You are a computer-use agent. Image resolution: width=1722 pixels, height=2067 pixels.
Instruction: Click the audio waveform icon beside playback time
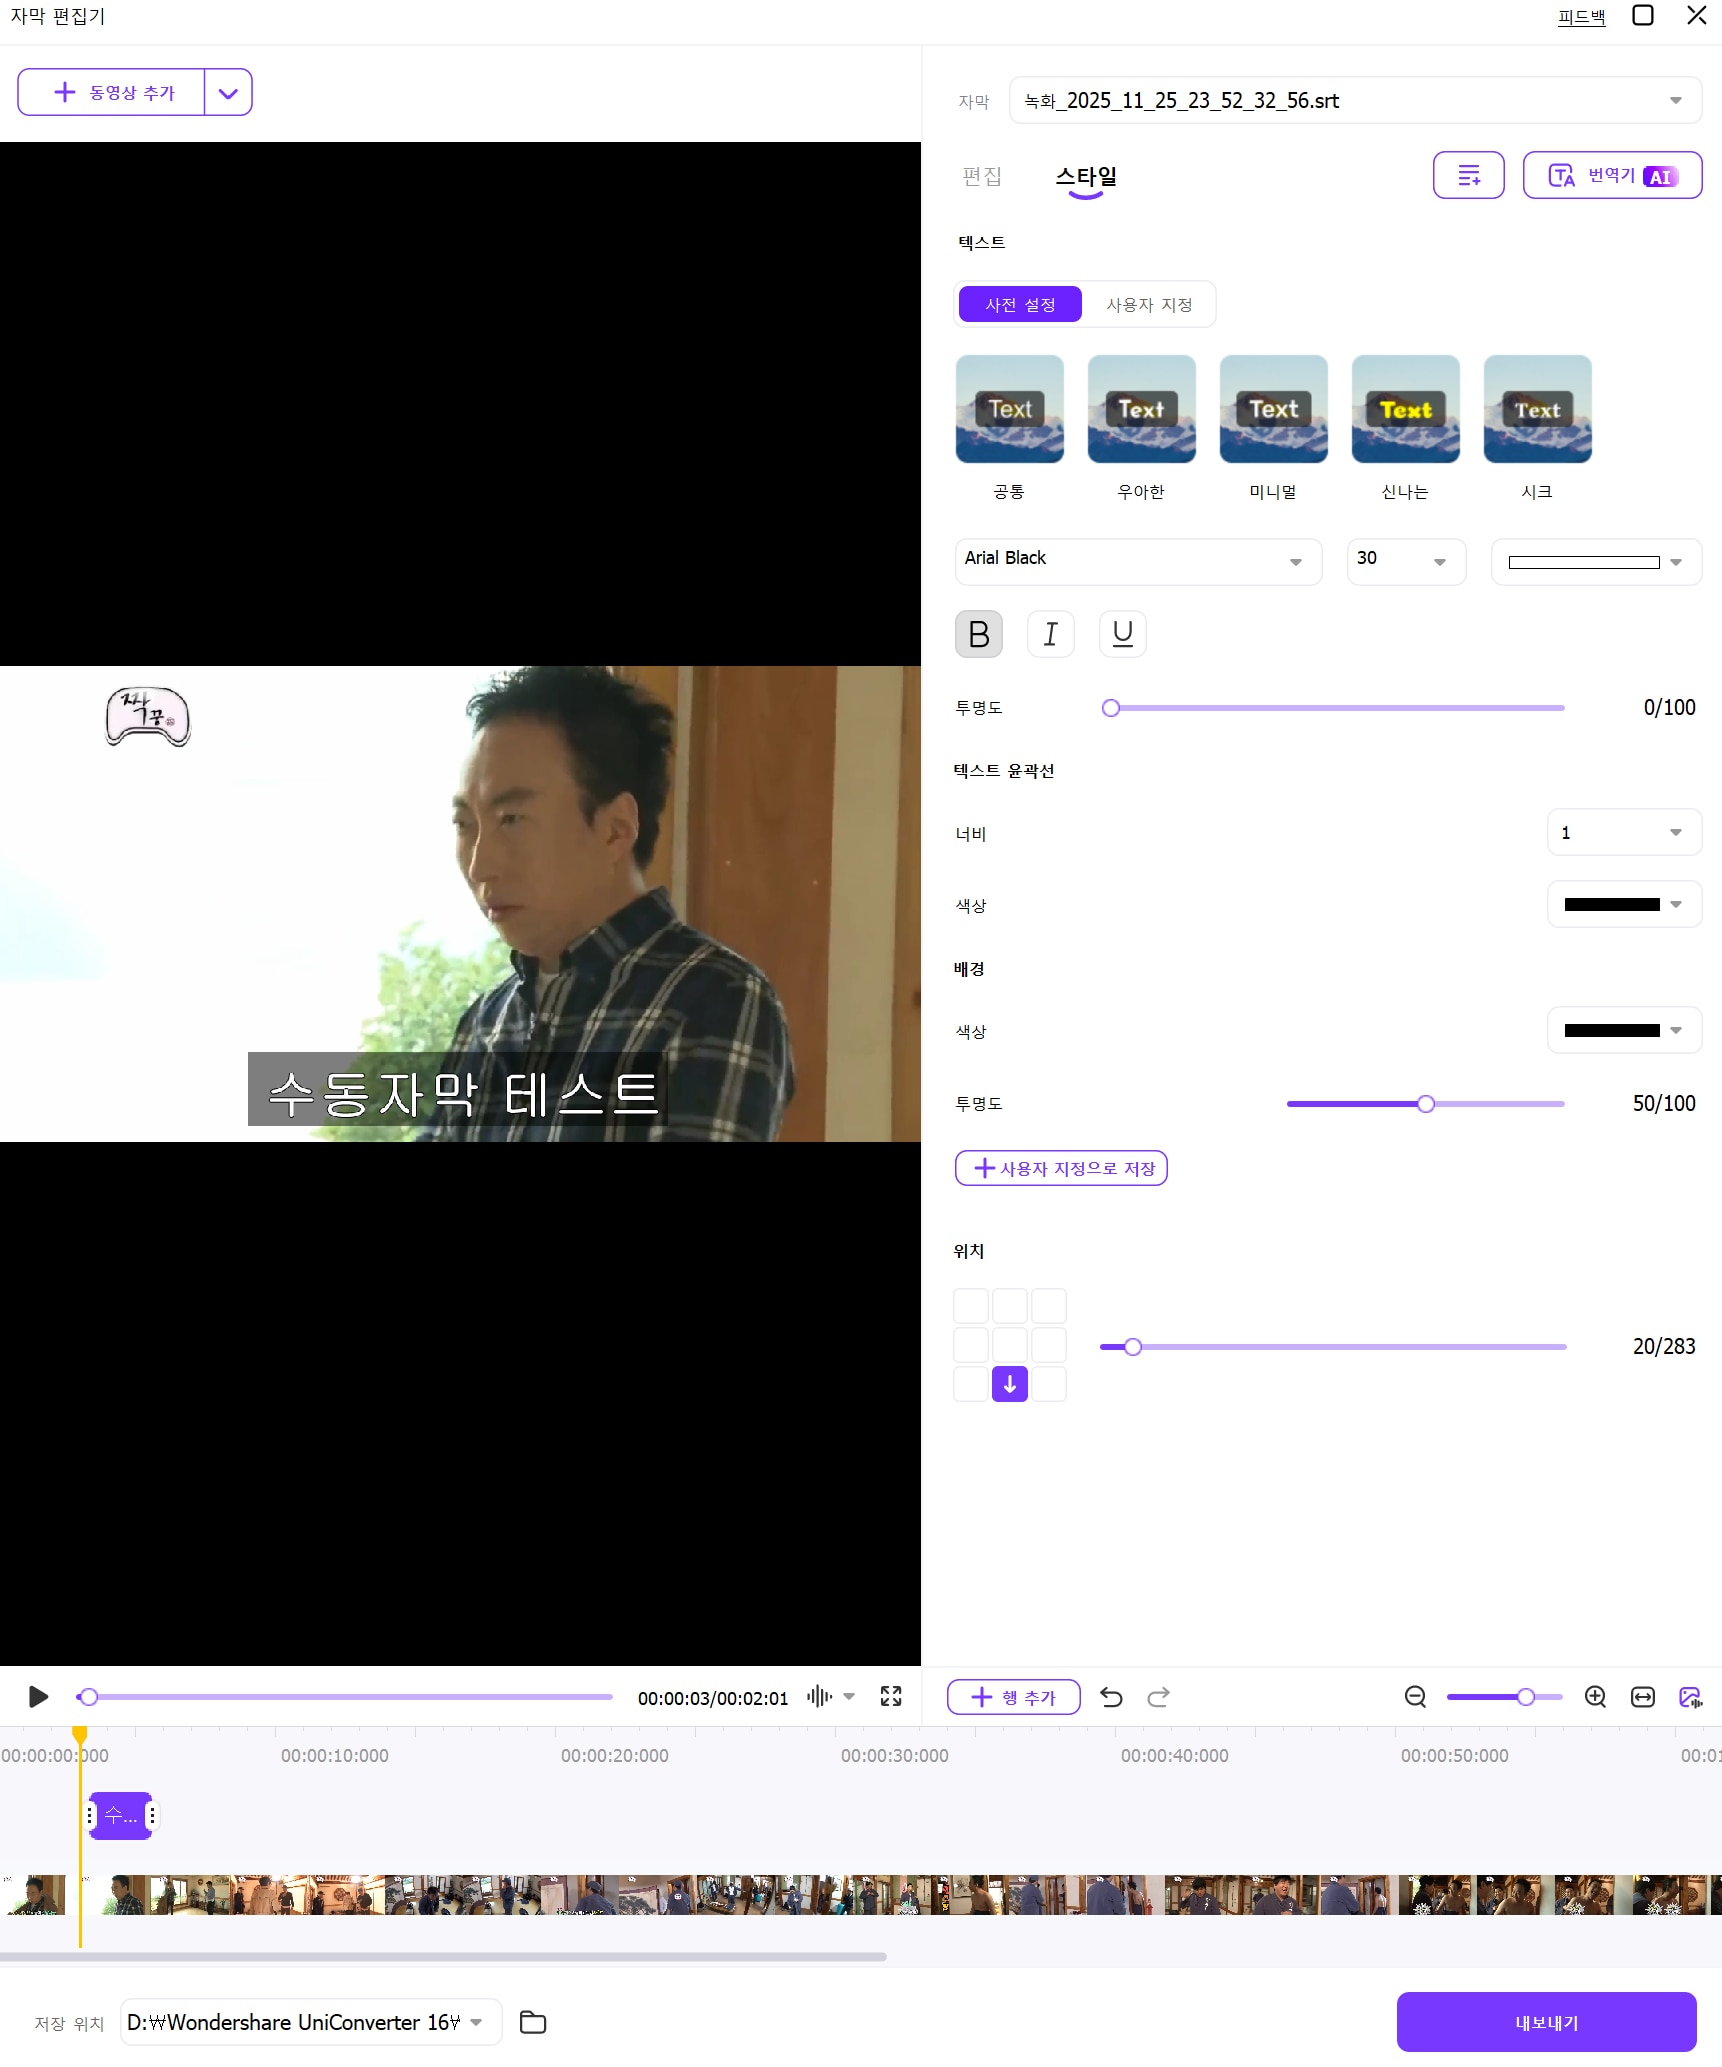pyautogui.click(x=819, y=1697)
